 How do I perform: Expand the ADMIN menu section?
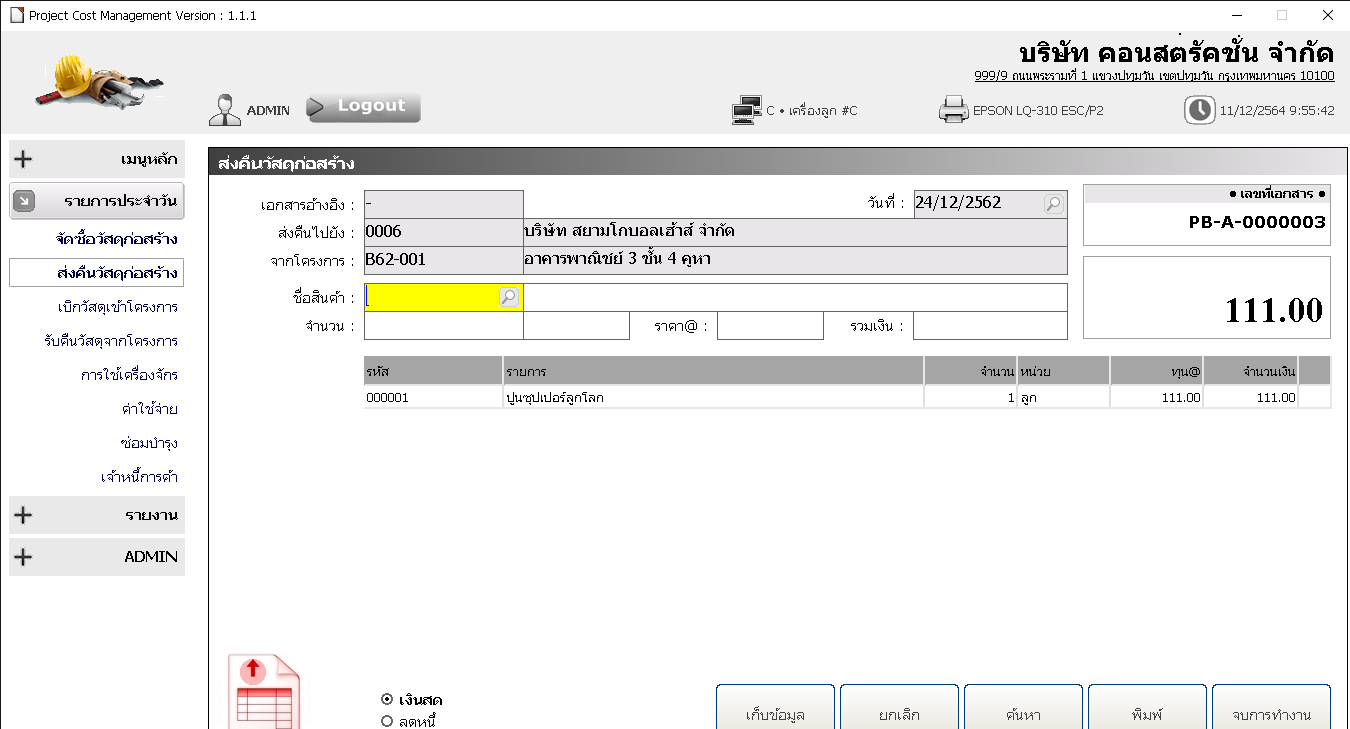coord(97,557)
